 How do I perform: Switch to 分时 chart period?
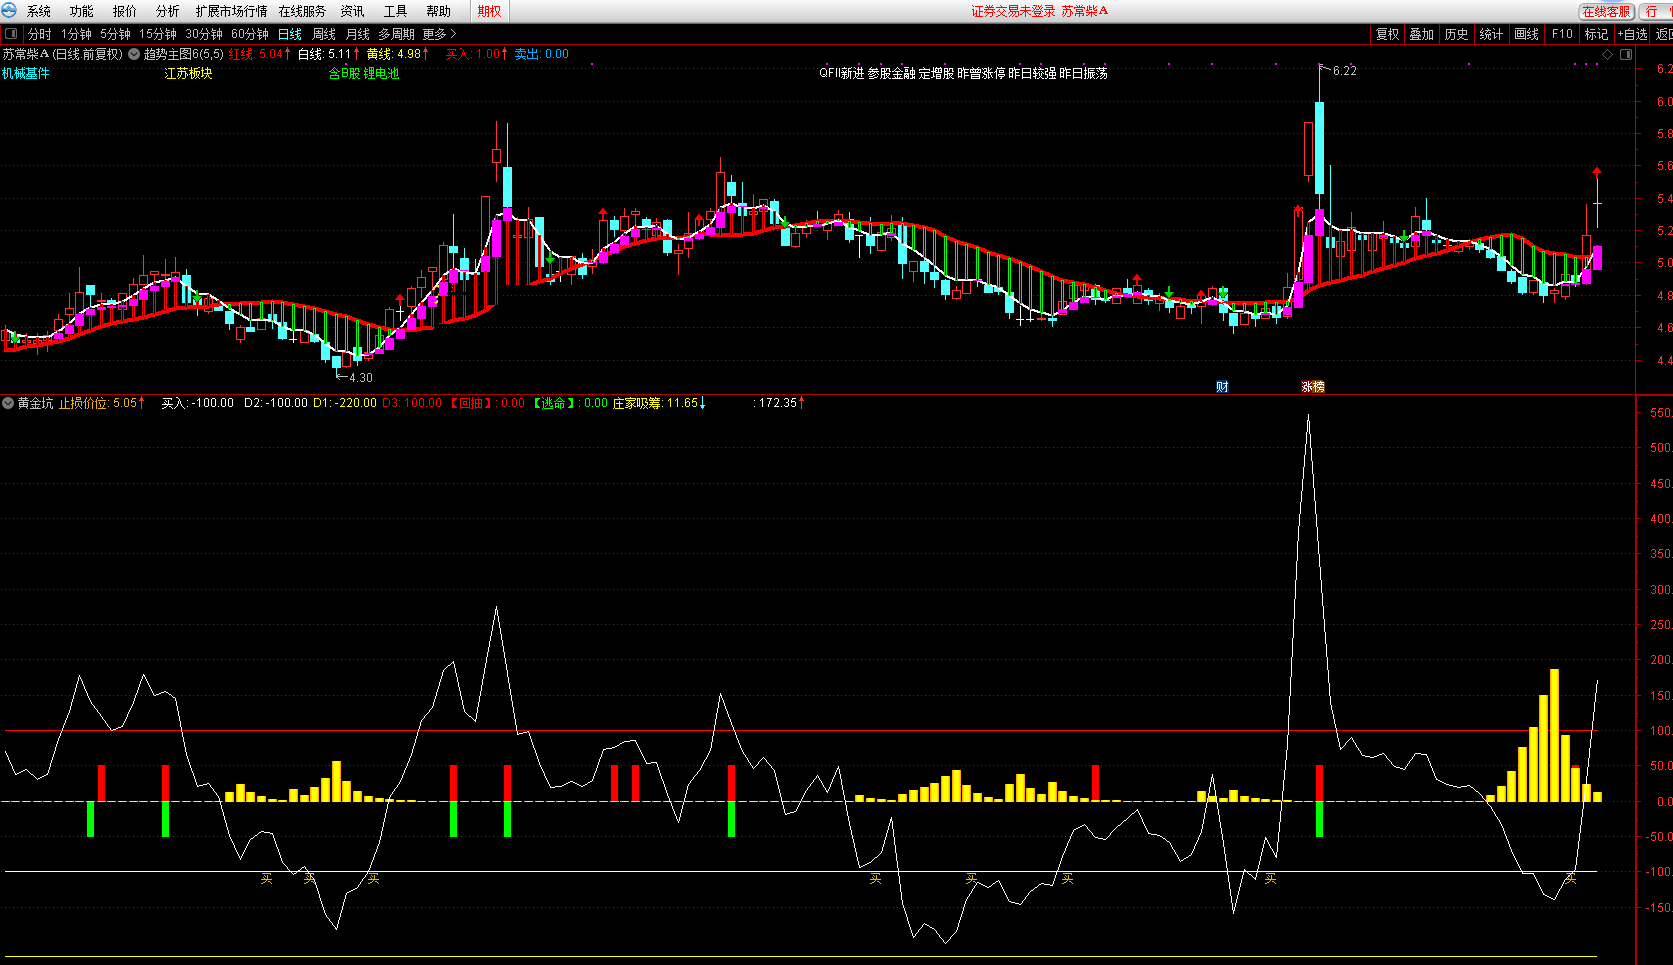[x=40, y=34]
